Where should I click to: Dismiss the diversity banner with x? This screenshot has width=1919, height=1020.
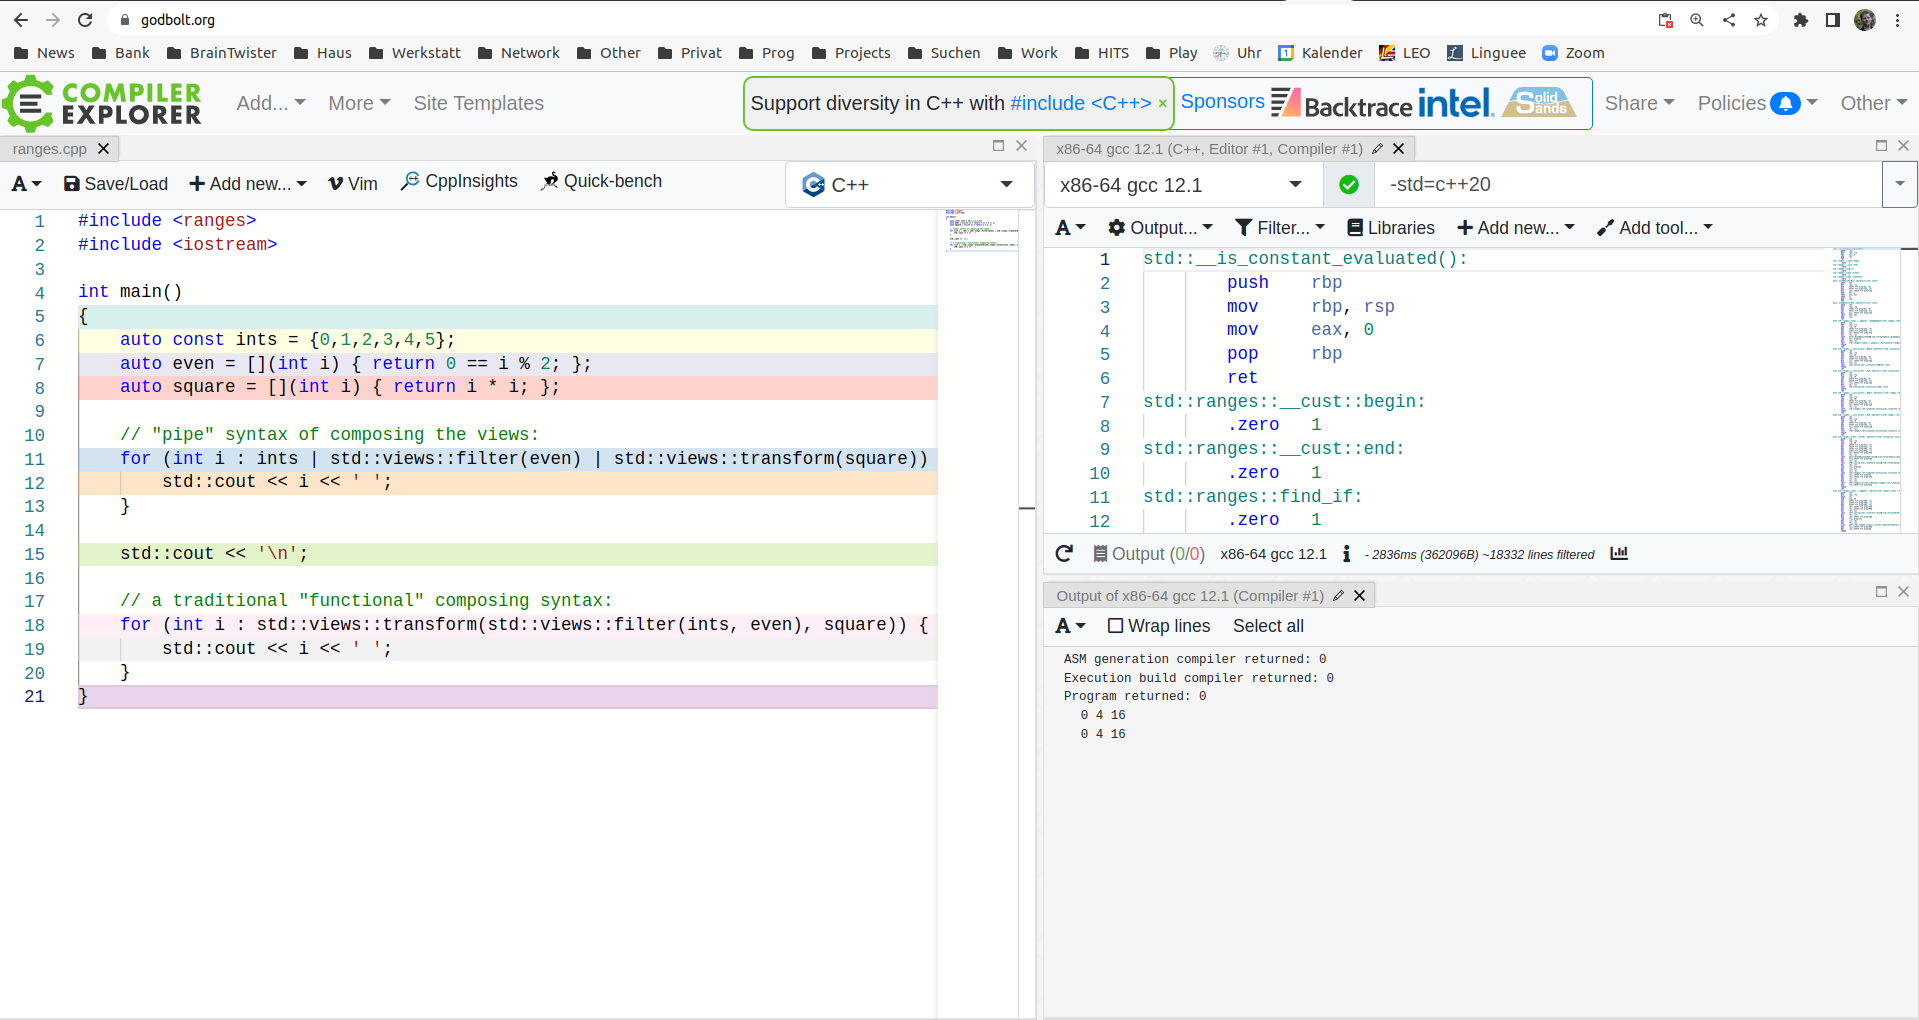click(1162, 104)
